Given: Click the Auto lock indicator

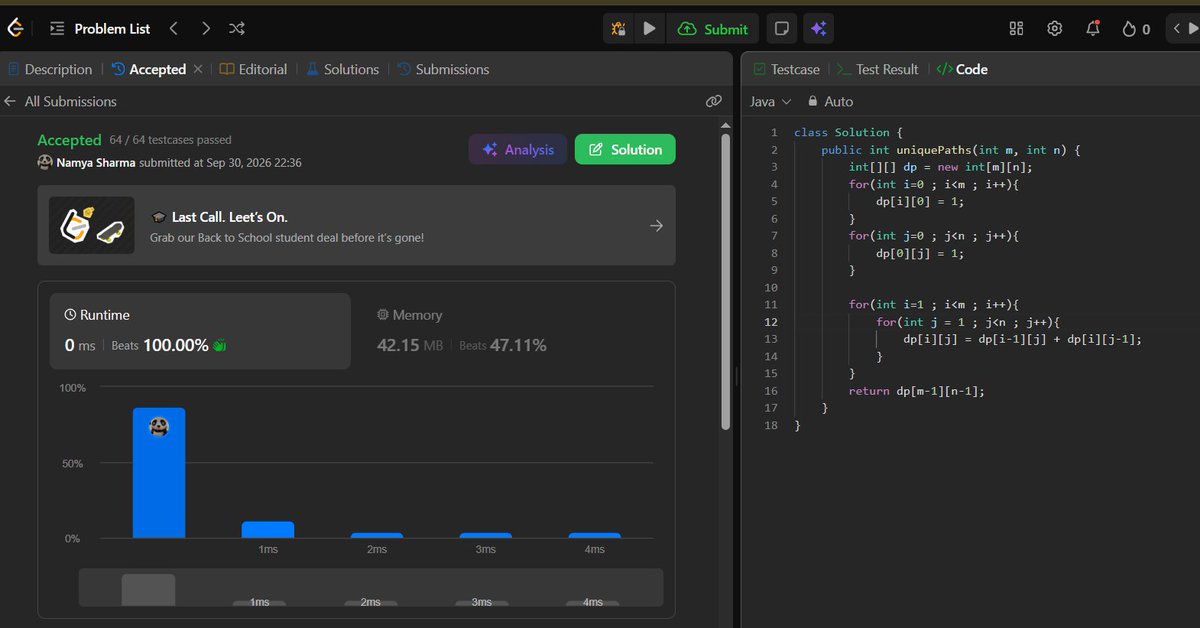Looking at the screenshot, I should [830, 101].
